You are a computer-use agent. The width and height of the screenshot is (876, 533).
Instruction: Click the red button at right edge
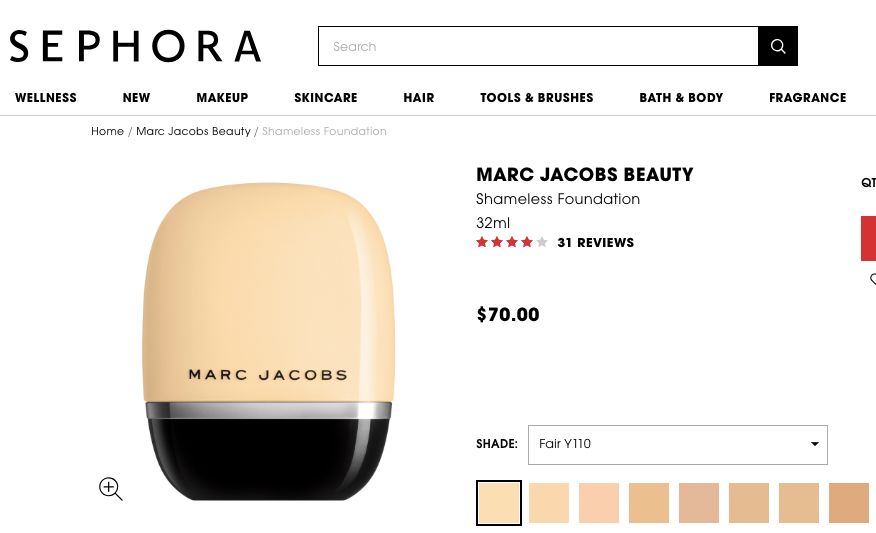[x=868, y=239]
